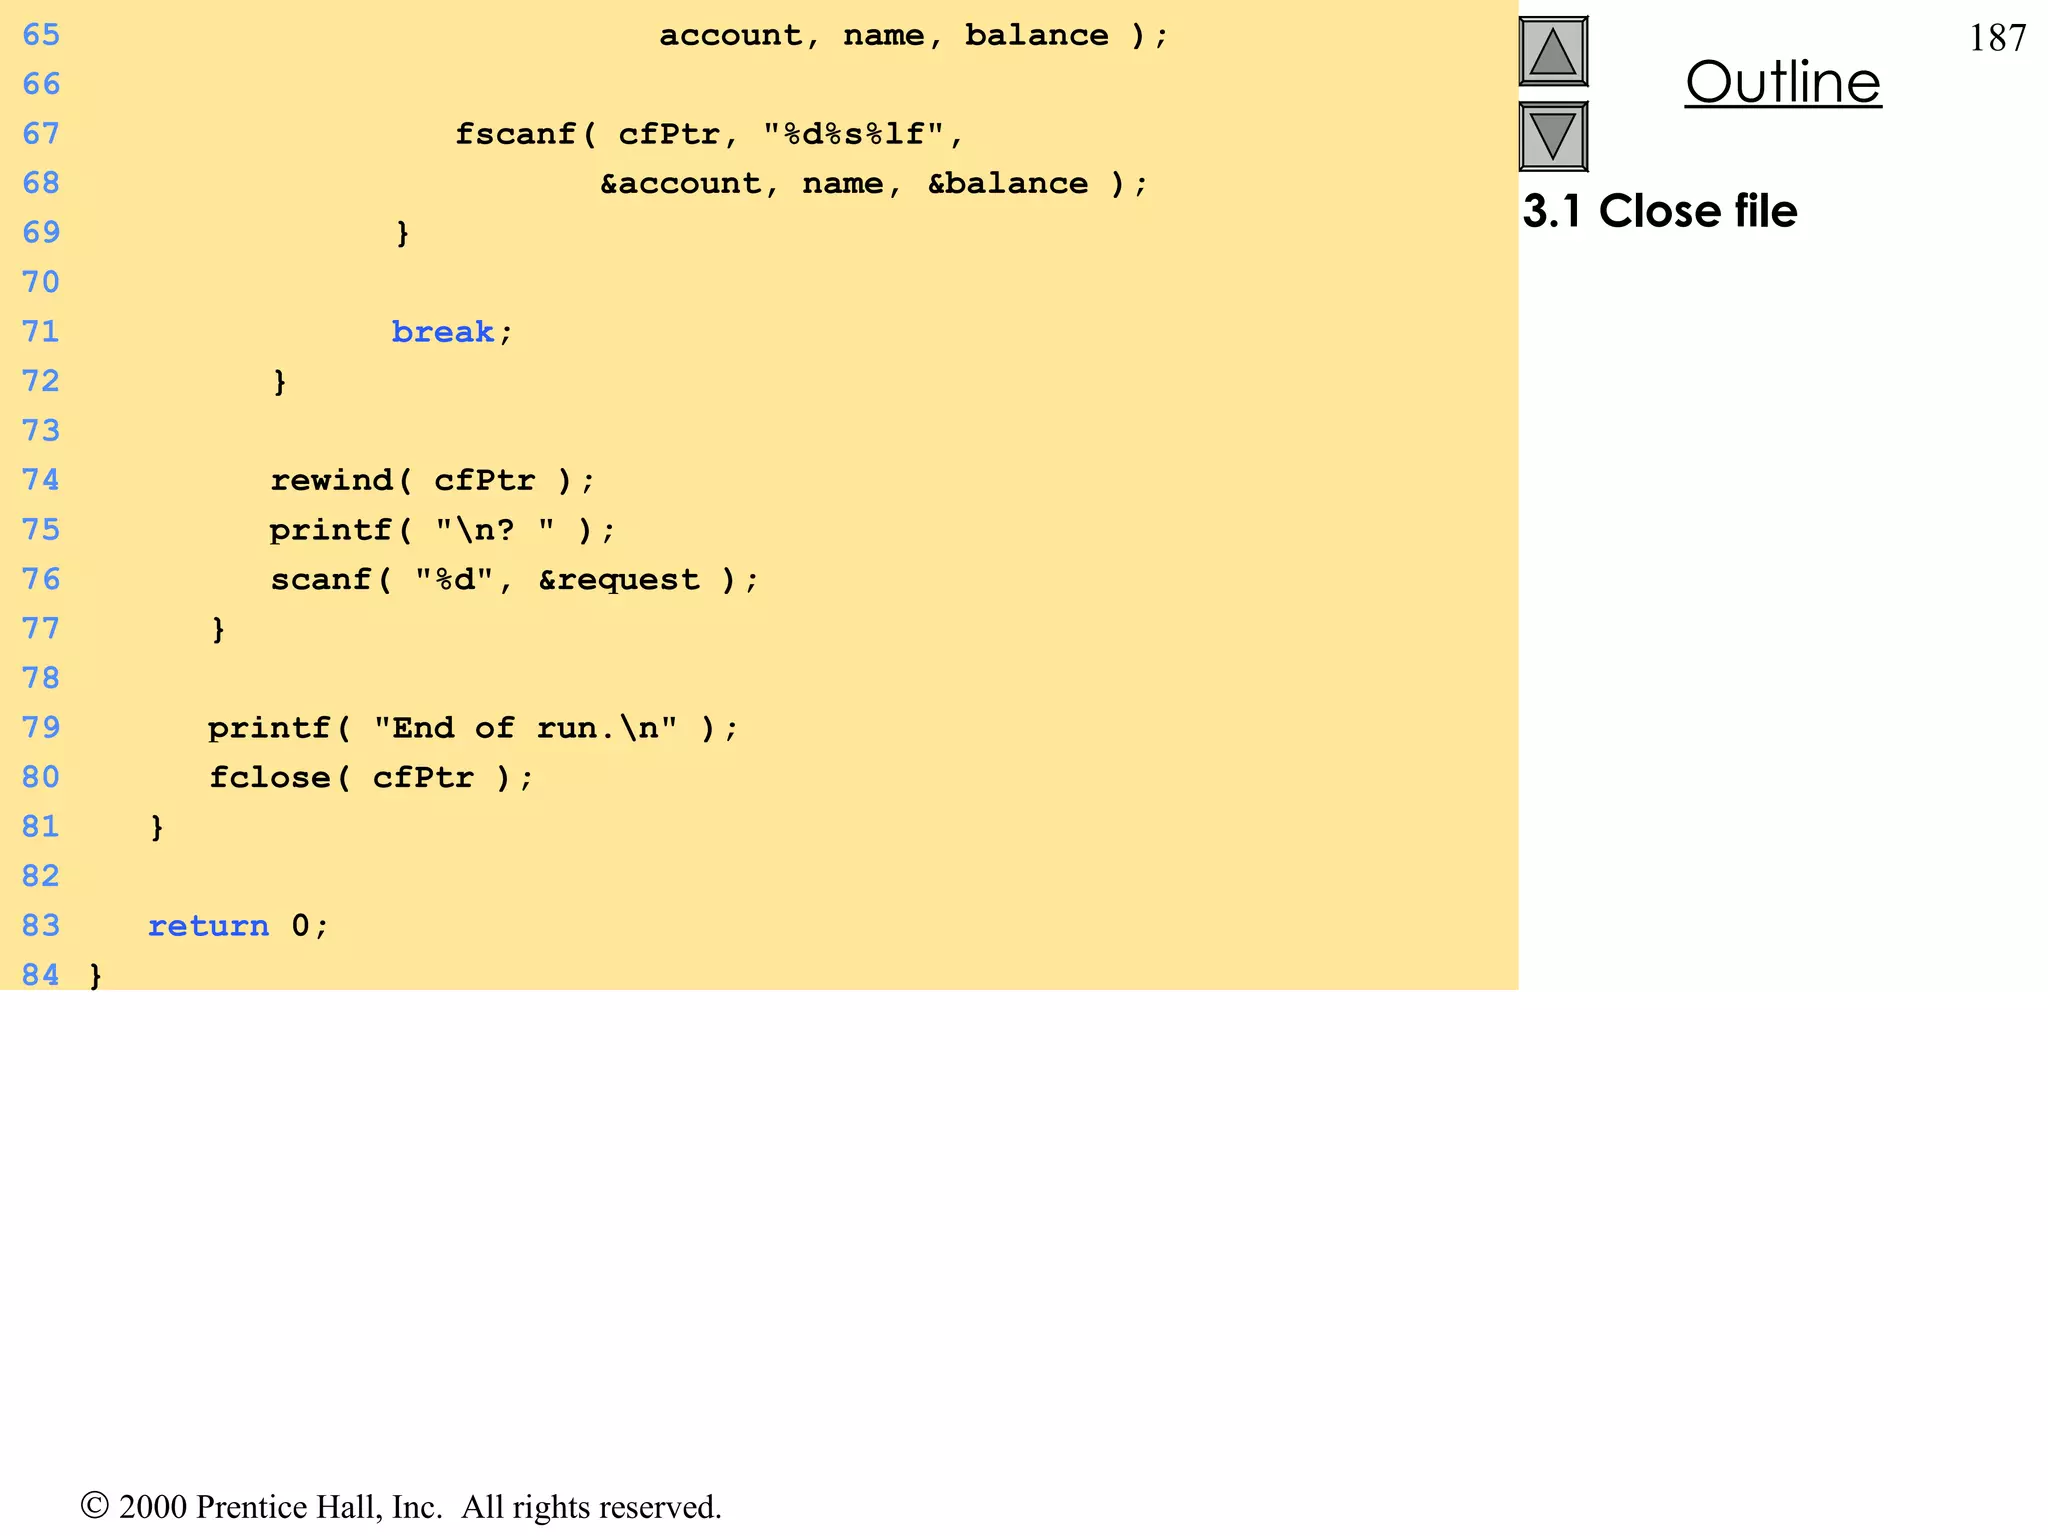Click the 'rewind( cfPtr );' statement
The width and height of the screenshot is (2048, 1536).
point(433,481)
